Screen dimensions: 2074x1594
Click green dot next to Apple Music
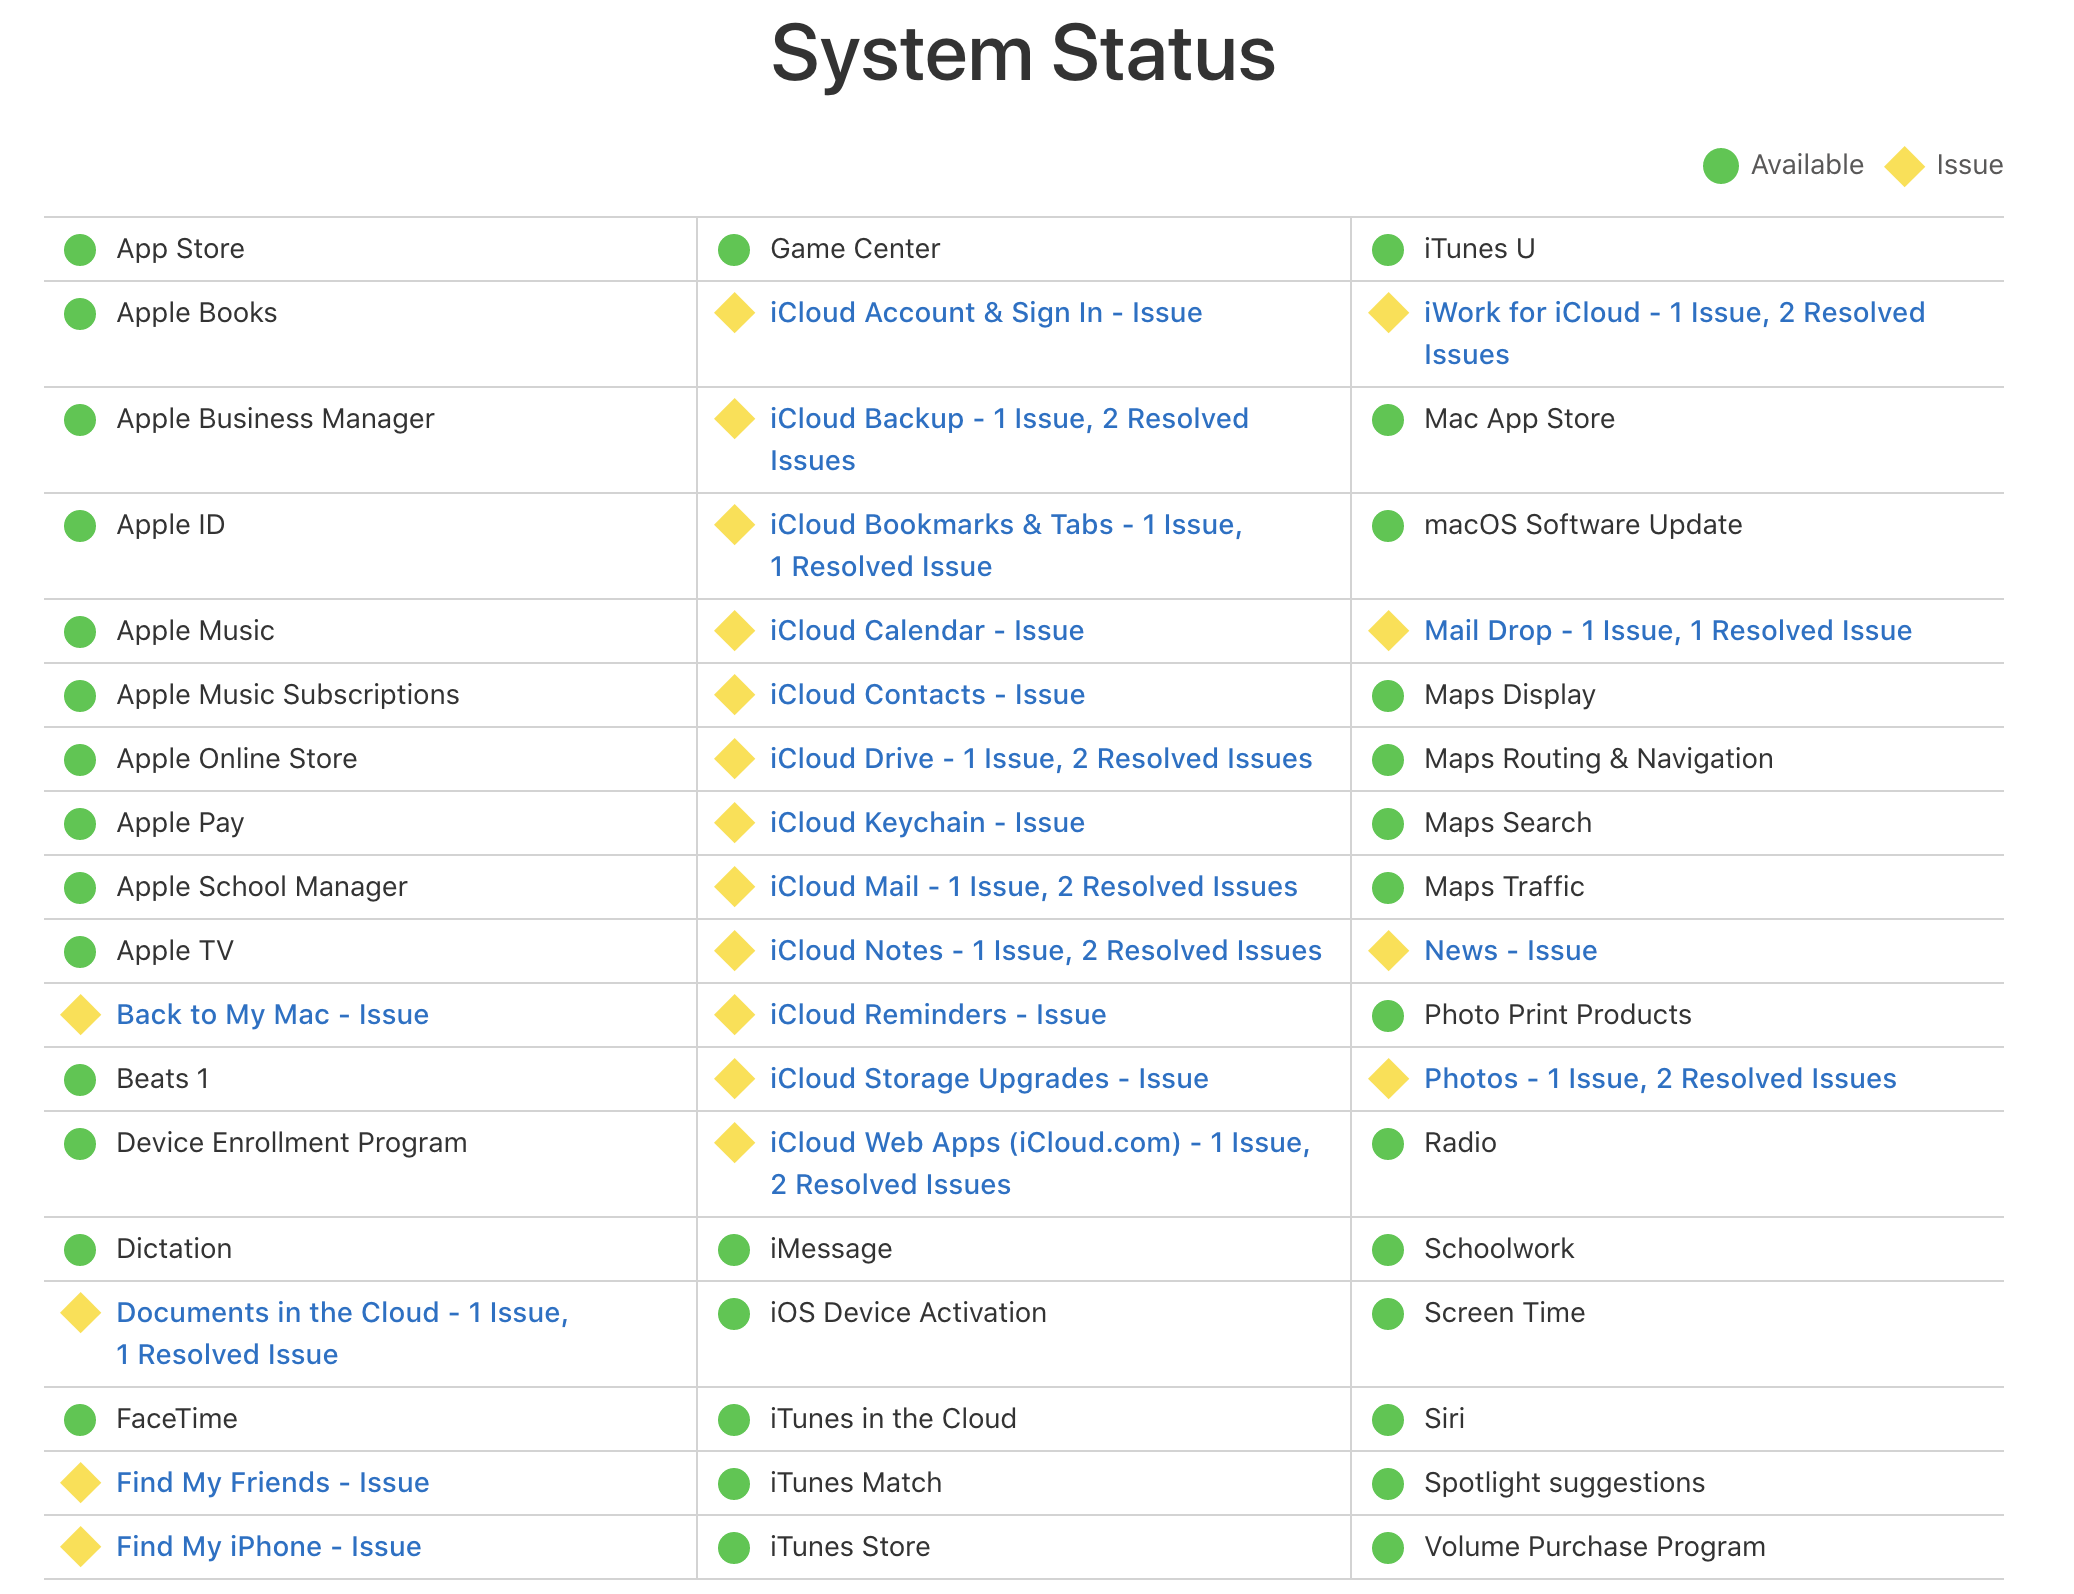pyautogui.click(x=80, y=632)
